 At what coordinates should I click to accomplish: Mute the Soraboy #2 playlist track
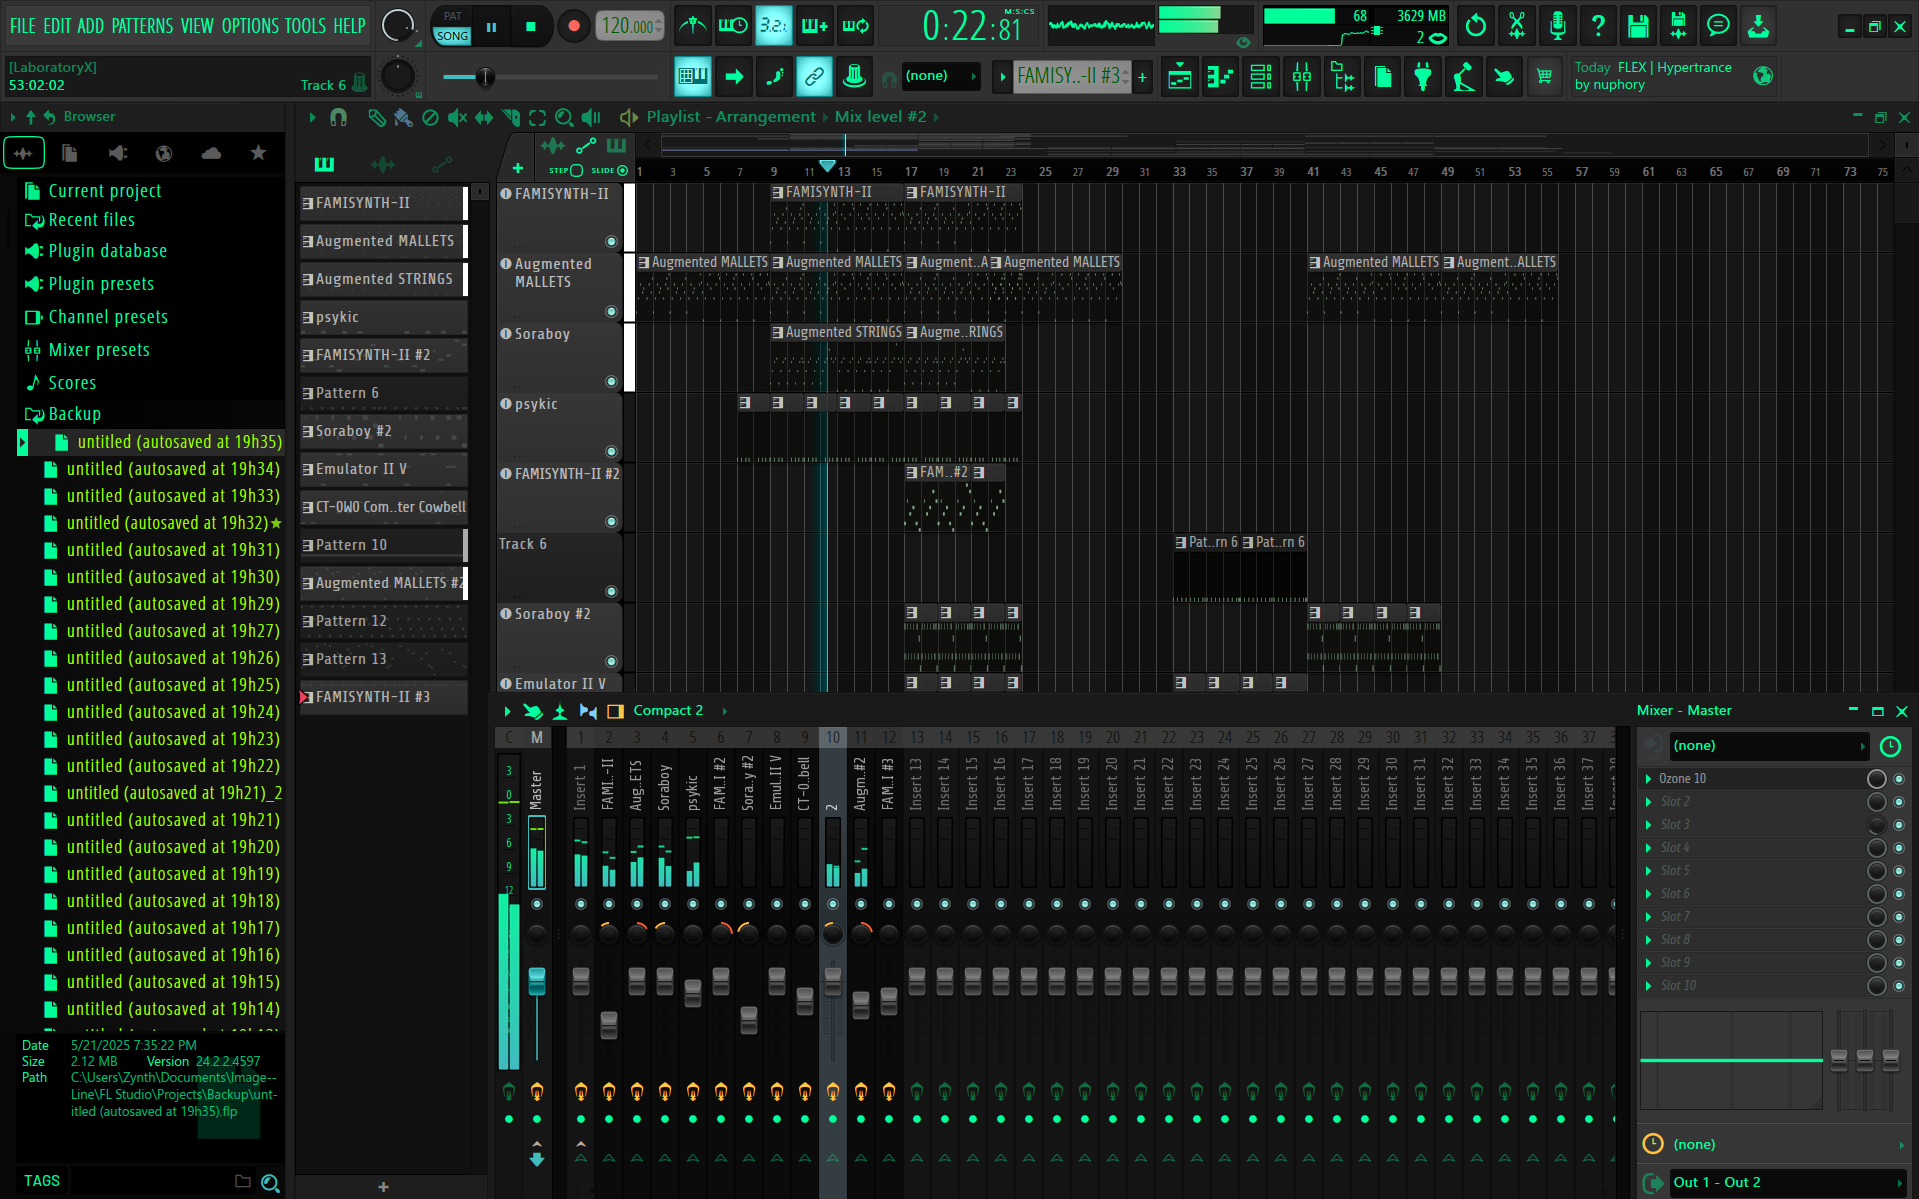pos(611,661)
